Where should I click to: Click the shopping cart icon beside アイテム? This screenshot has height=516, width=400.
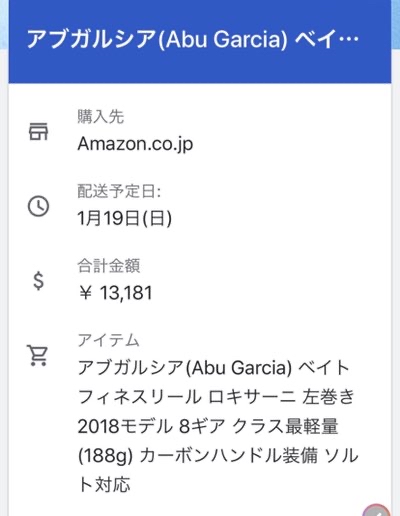(38, 356)
